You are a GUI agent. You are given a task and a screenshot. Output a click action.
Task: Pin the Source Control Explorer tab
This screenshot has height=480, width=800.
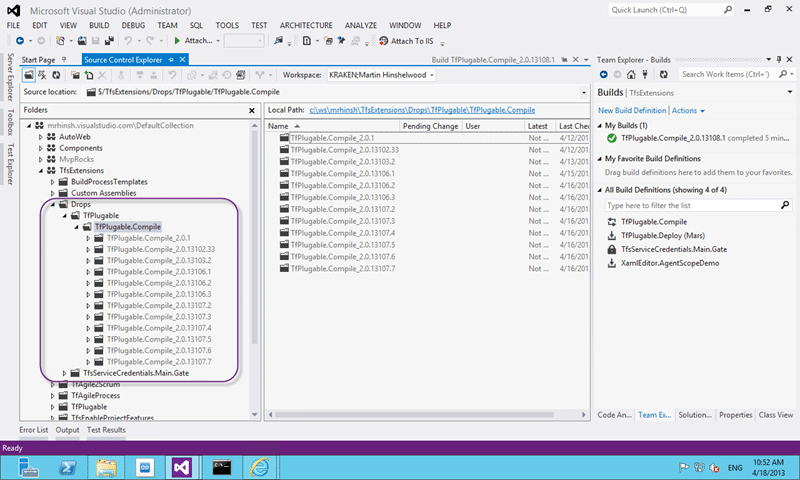coord(171,60)
